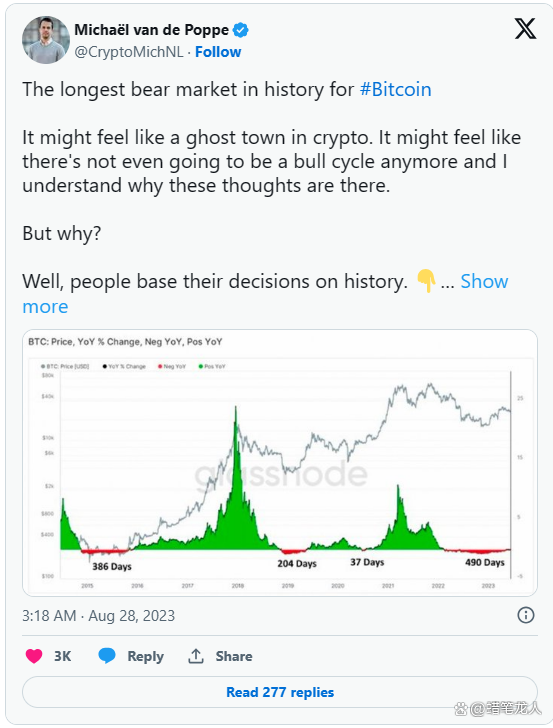Click the blue verified badge icon

coord(240,30)
